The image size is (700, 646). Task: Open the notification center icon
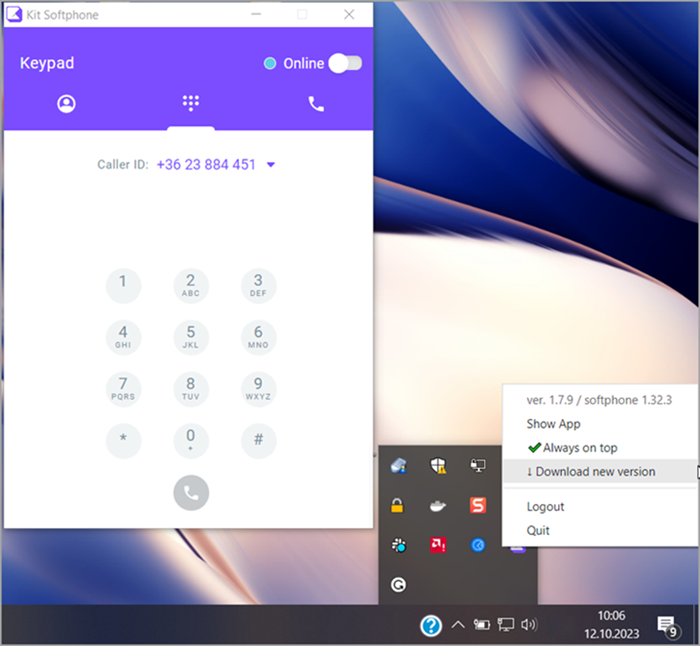point(667,626)
